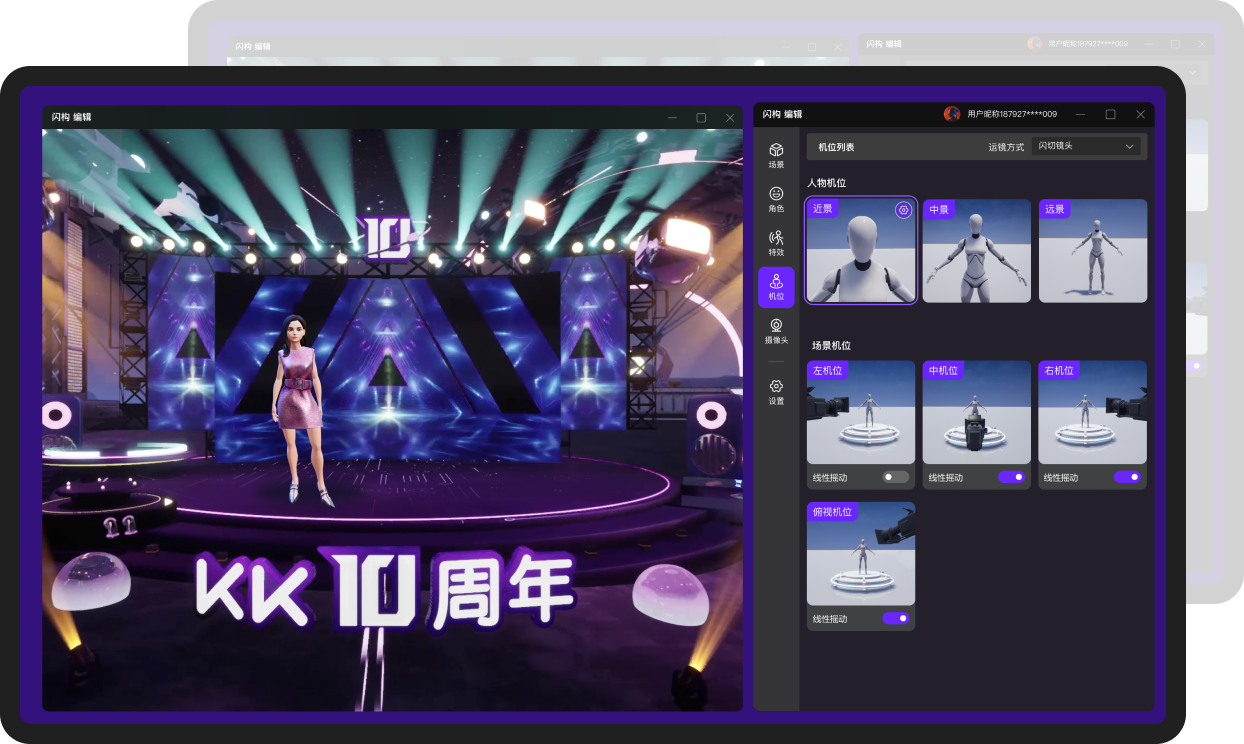
Task: Click the user avatar icon
Action: pyautogui.click(x=952, y=114)
